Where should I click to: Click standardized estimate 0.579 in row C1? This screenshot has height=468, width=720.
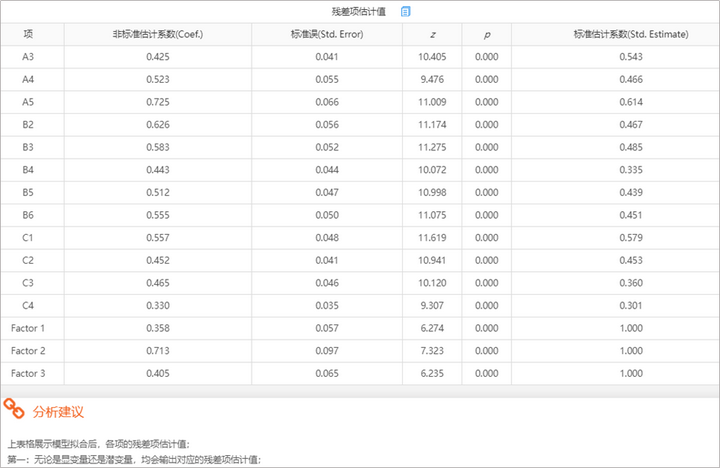631,237
